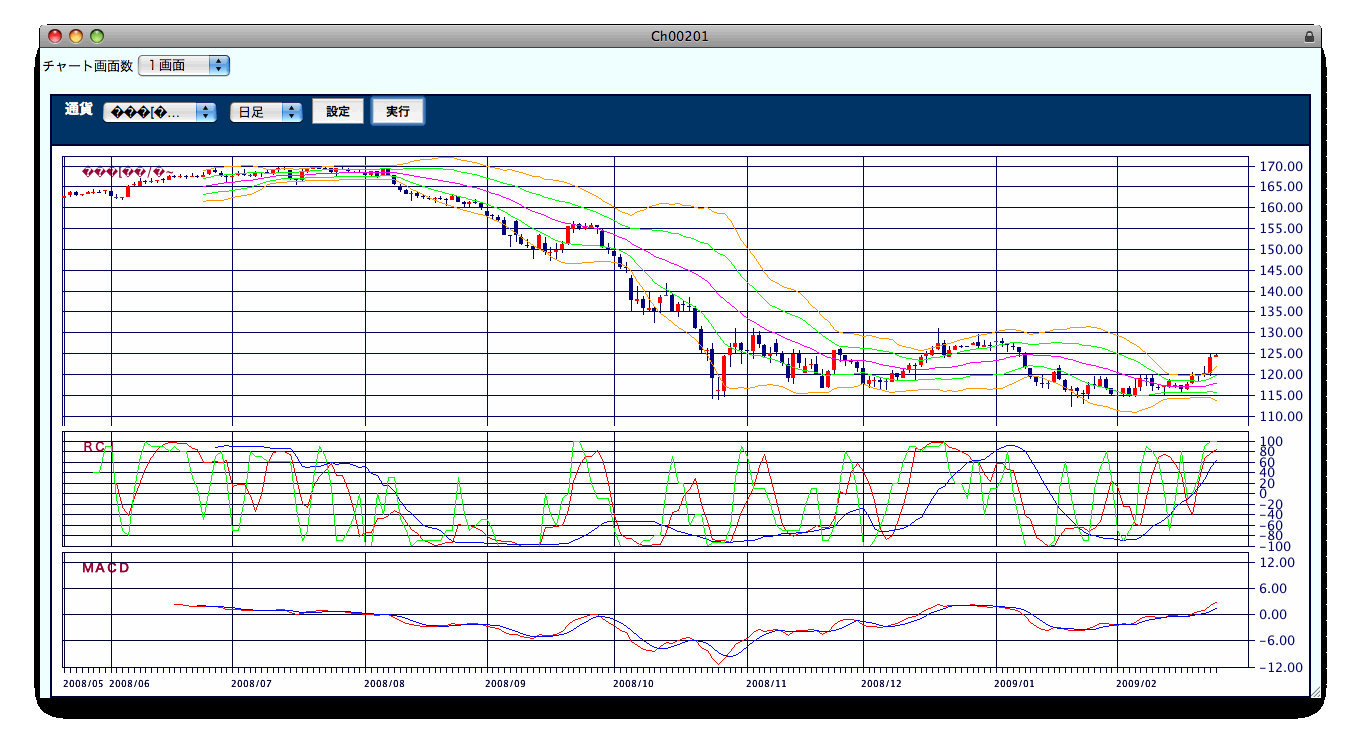Open the チャート画面数 dropdown showing 1画面
Image resolution: width=1361 pixels, height=753 pixels.
pyautogui.click(x=184, y=65)
